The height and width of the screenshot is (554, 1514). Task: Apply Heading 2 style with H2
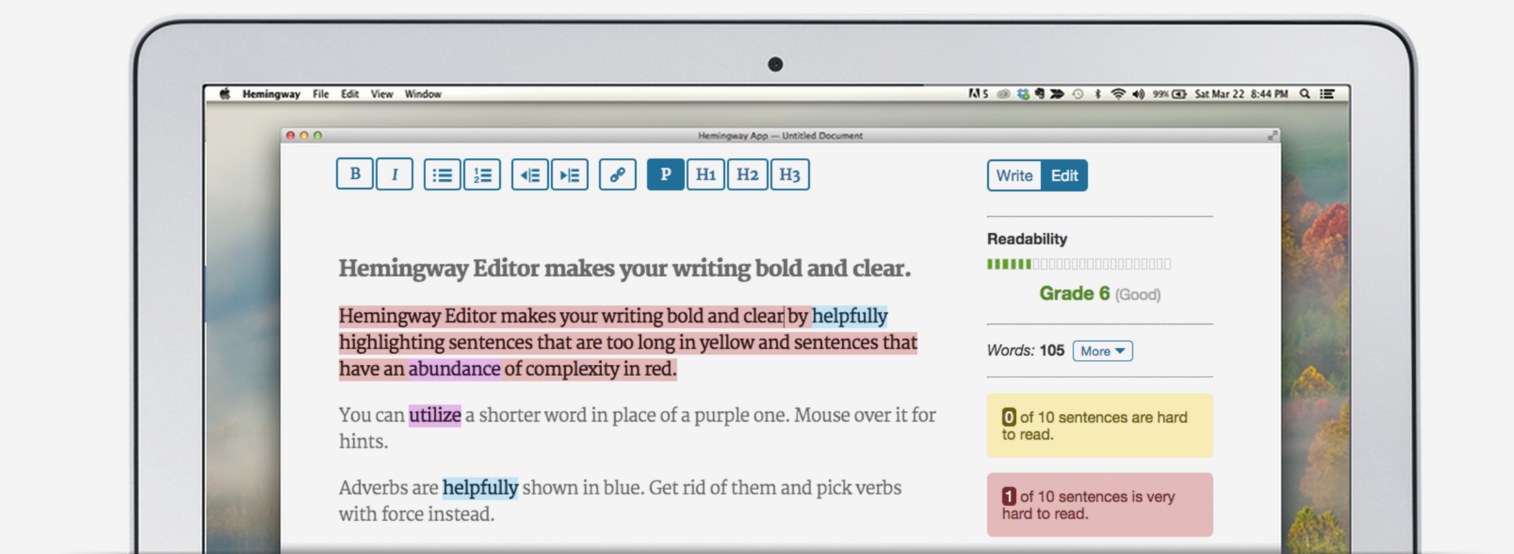[x=747, y=175]
